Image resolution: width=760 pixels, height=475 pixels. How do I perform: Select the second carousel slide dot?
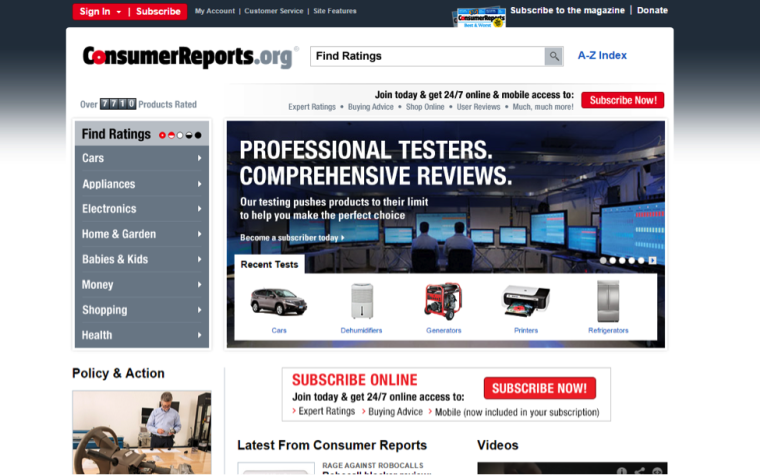613,260
